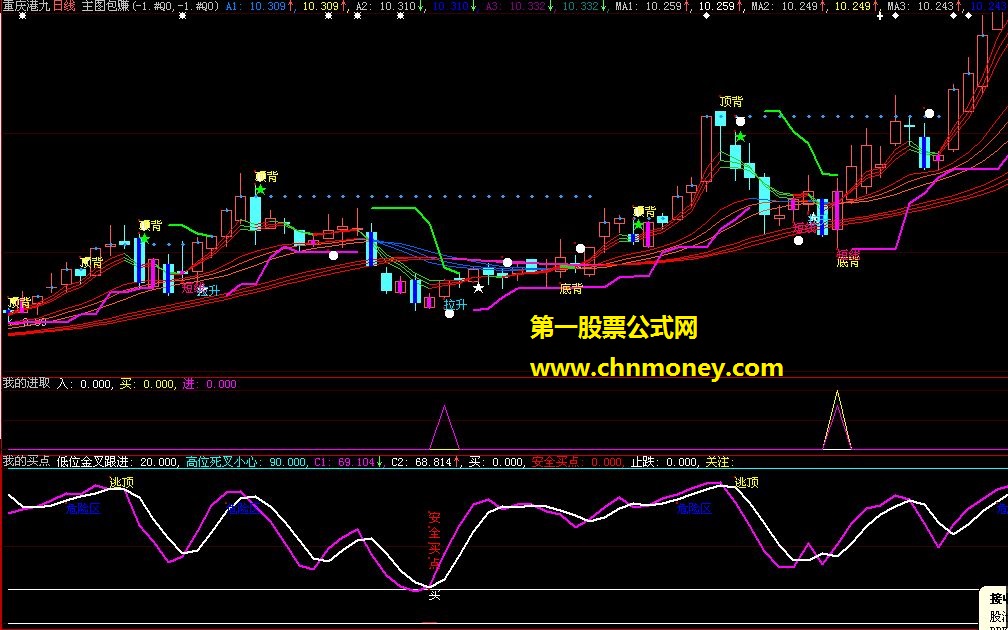Click the yellow 关注 label
The height and width of the screenshot is (630, 1008).
[719, 462]
